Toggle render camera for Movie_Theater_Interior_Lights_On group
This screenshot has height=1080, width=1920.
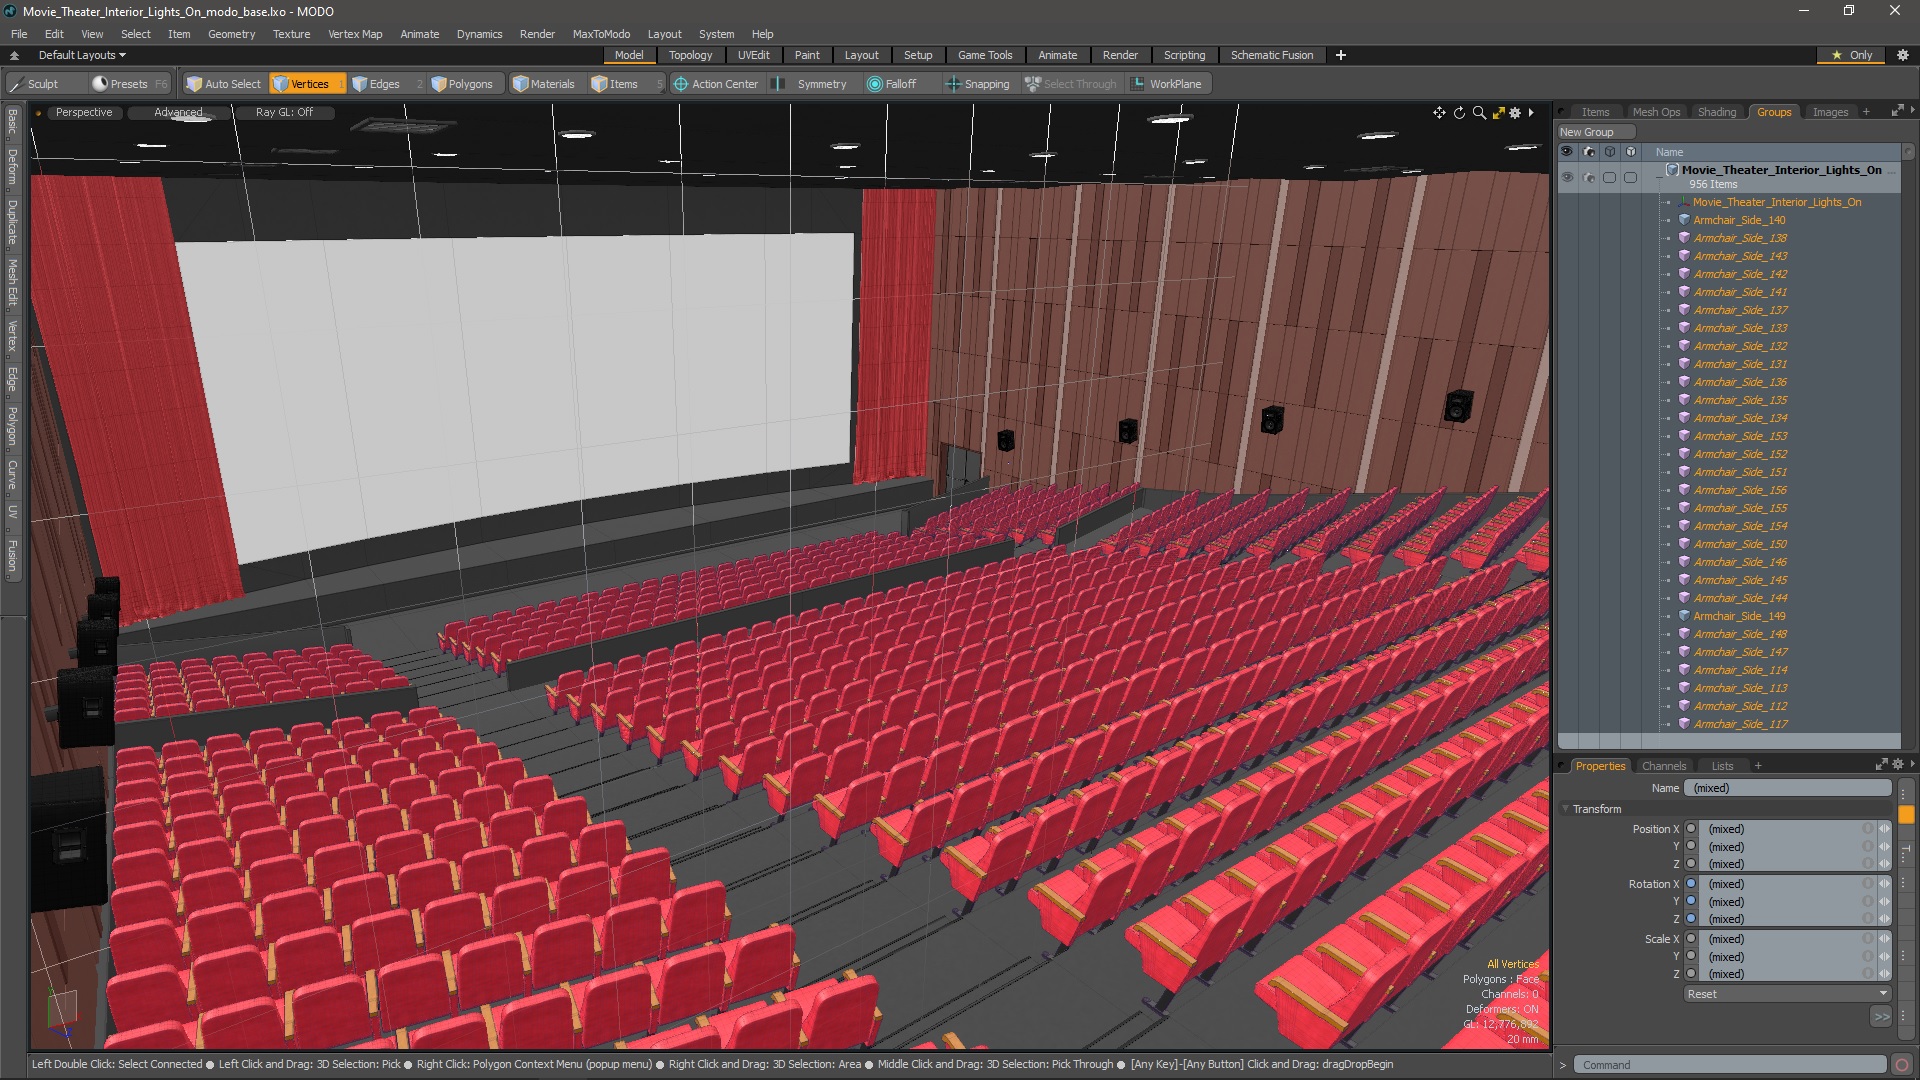click(x=1589, y=177)
